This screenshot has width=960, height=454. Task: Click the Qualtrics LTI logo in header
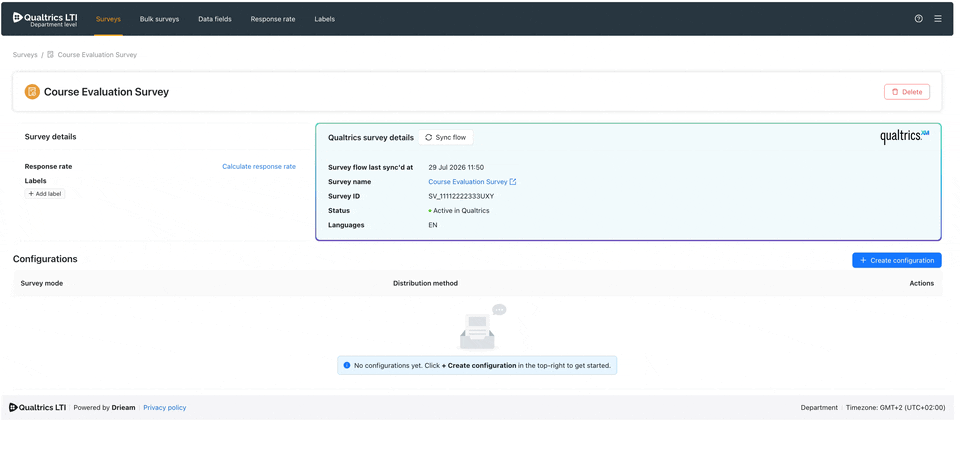coord(45,20)
